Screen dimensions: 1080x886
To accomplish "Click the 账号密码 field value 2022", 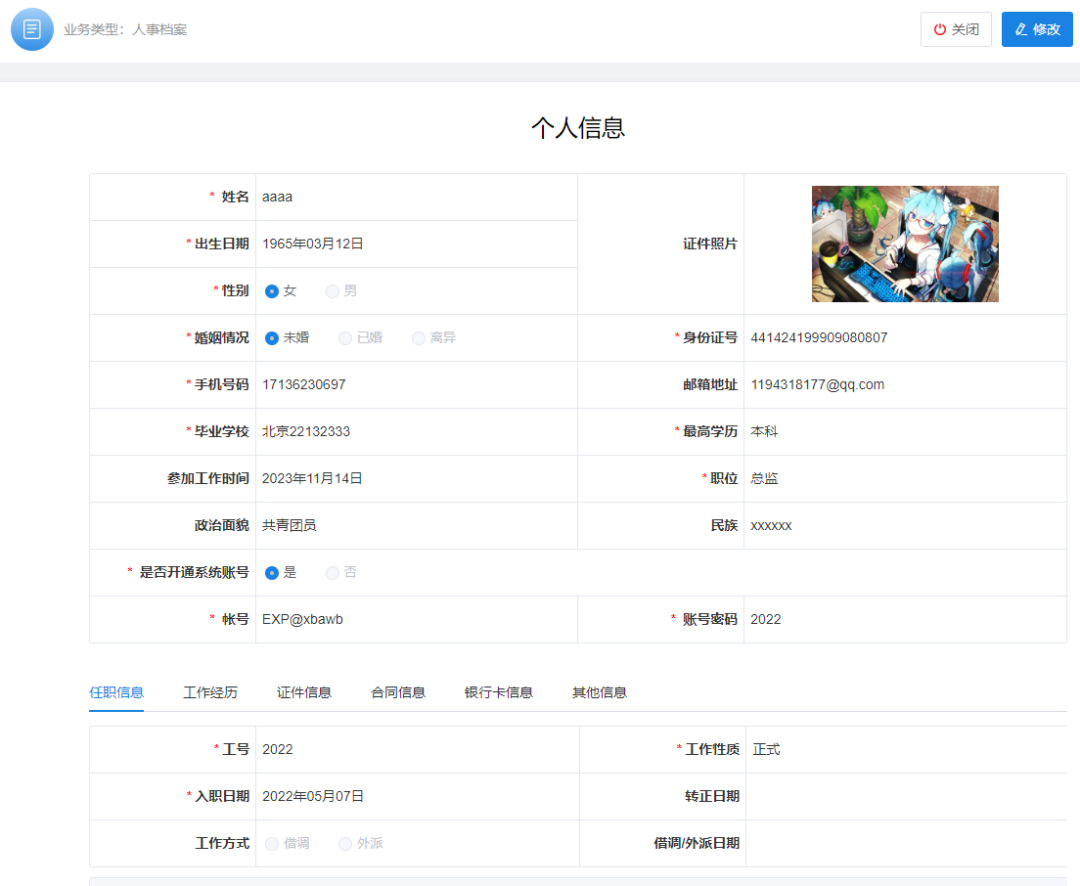I will tap(765, 619).
